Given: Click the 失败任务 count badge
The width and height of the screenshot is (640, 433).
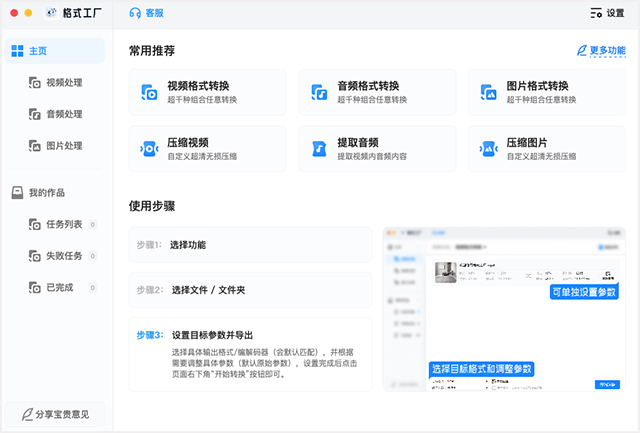Looking at the screenshot, I should [93, 256].
